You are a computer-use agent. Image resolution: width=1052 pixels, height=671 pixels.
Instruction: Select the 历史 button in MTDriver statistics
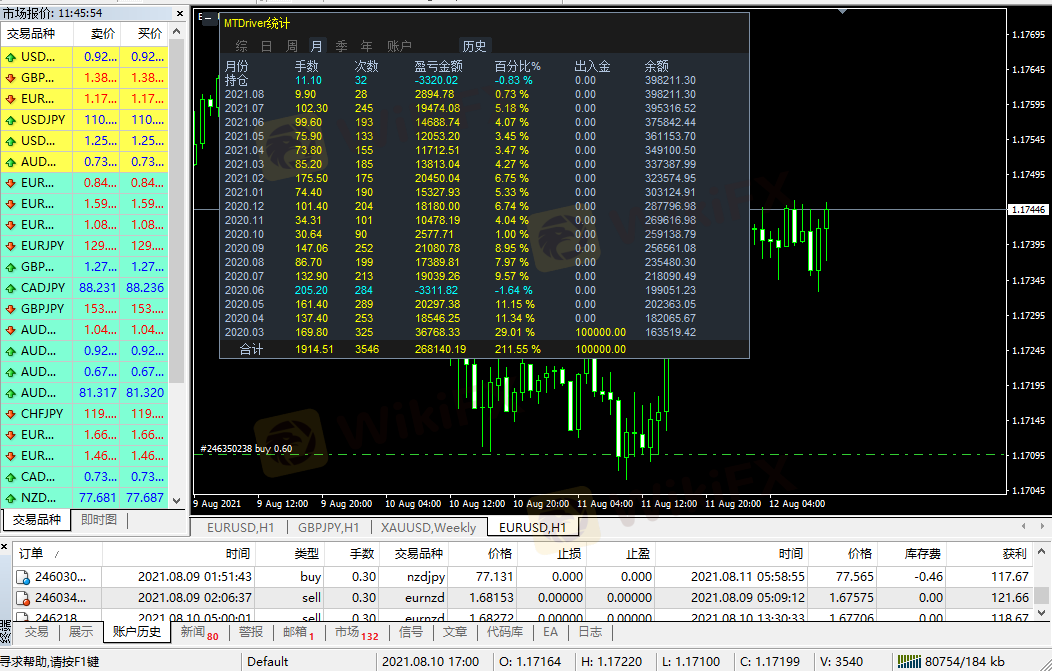click(474, 46)
